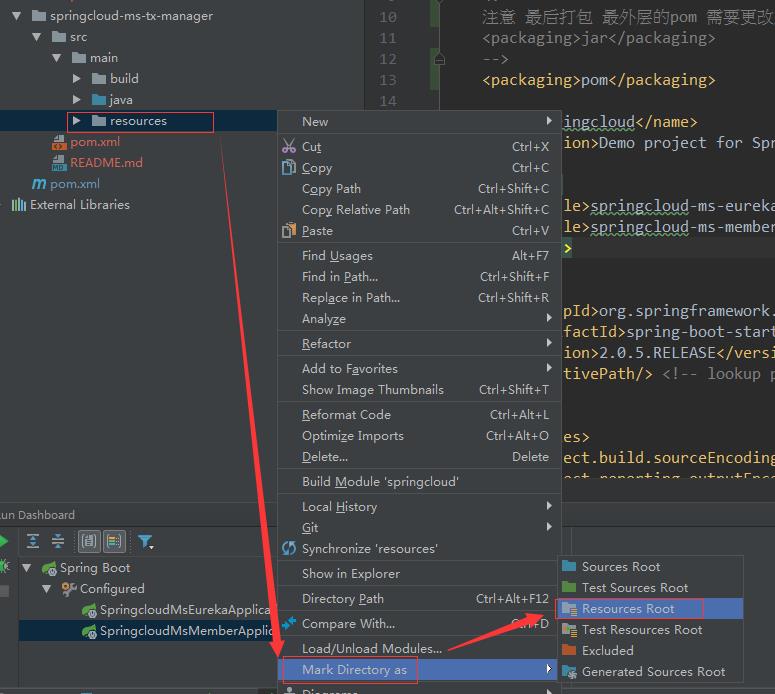
Task: Open the Refactor submenu
Action: pos(420,344)
